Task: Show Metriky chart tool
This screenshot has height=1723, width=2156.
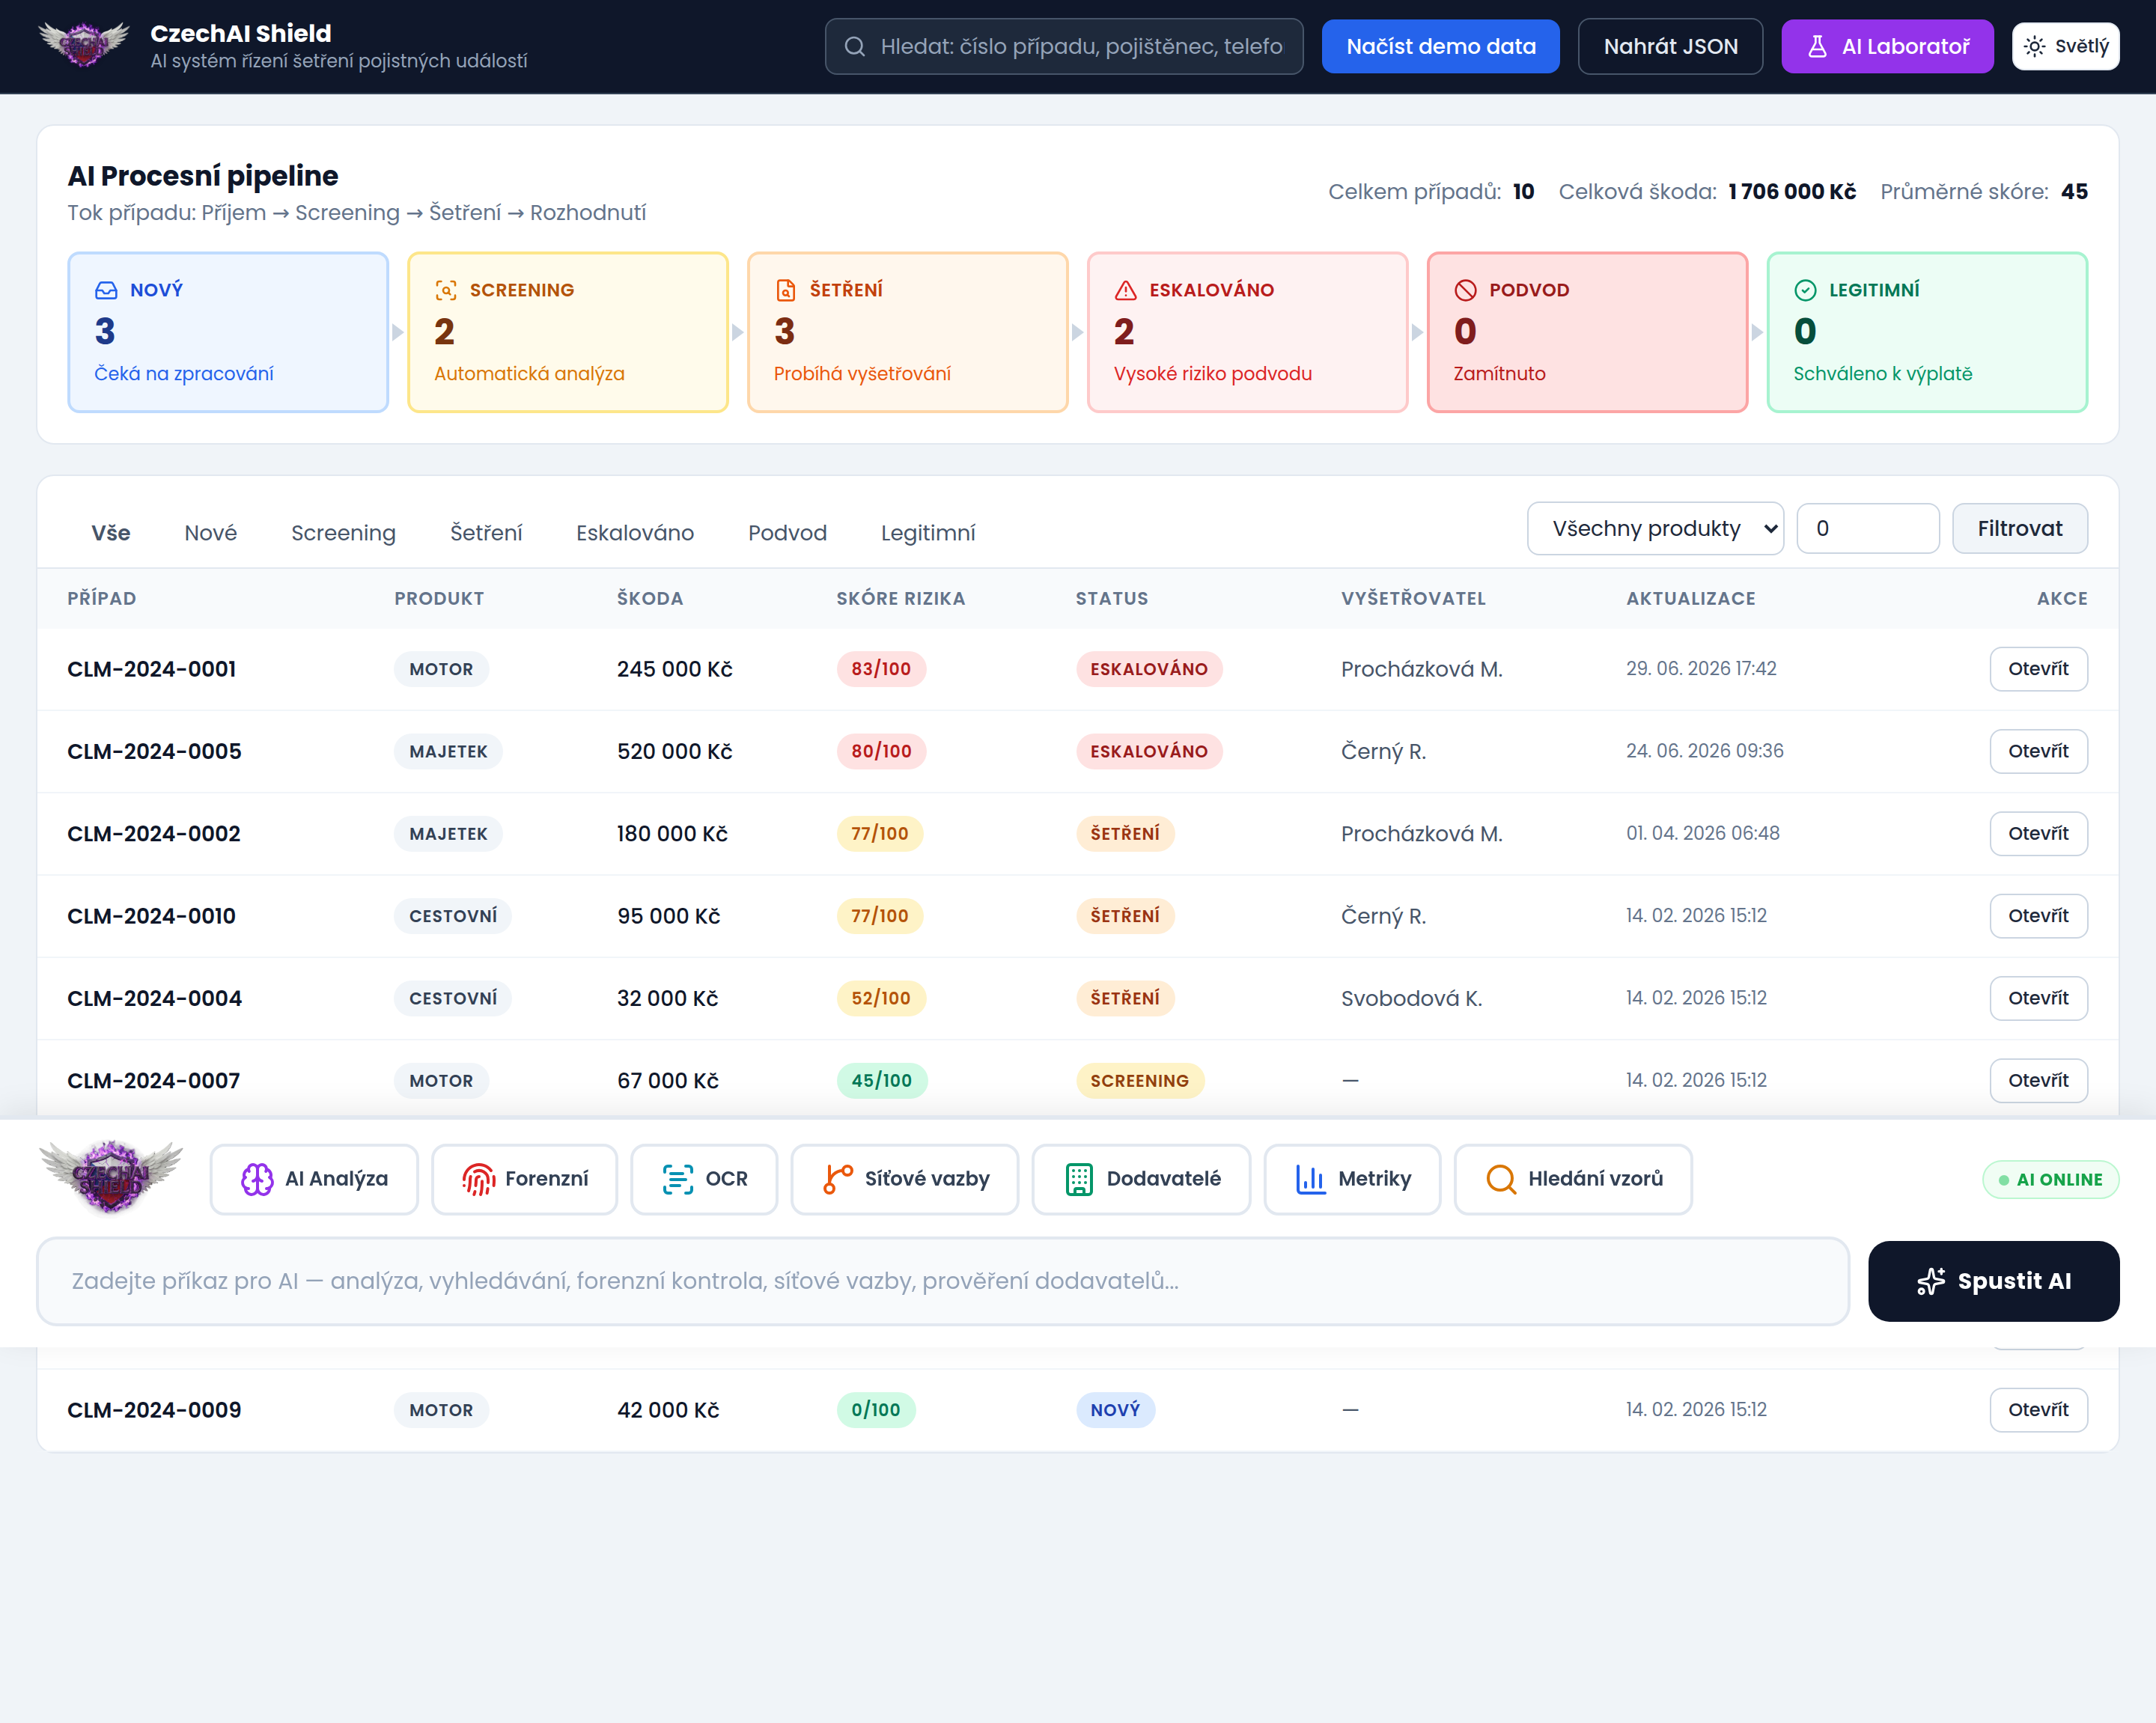Action: pyautogui.click(x=1352, y=1179)
